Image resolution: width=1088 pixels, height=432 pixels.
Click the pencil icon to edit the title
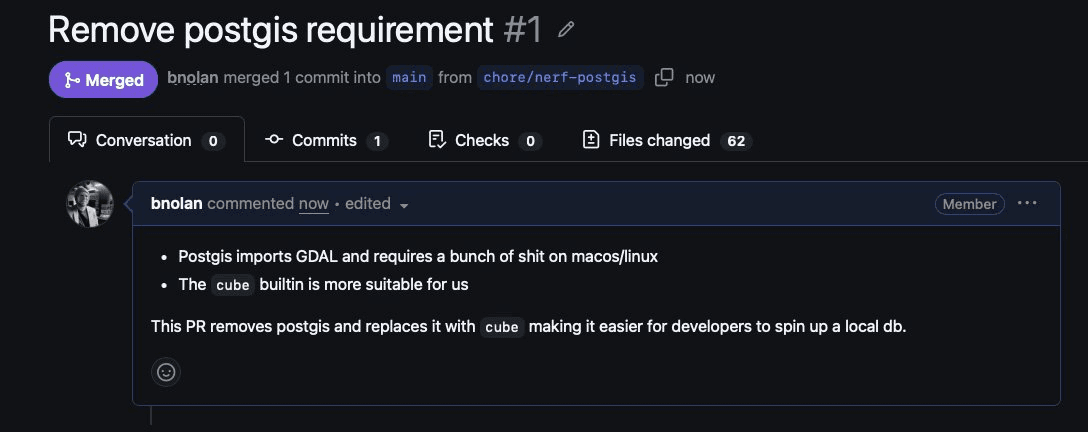pyautogui.click(x=566, y=30)
